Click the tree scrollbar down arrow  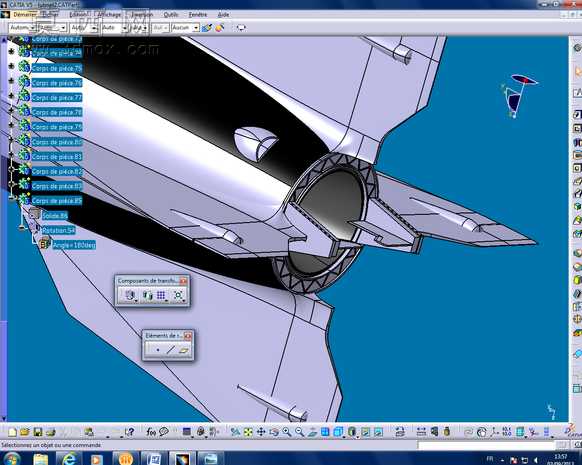coord(3,419)
